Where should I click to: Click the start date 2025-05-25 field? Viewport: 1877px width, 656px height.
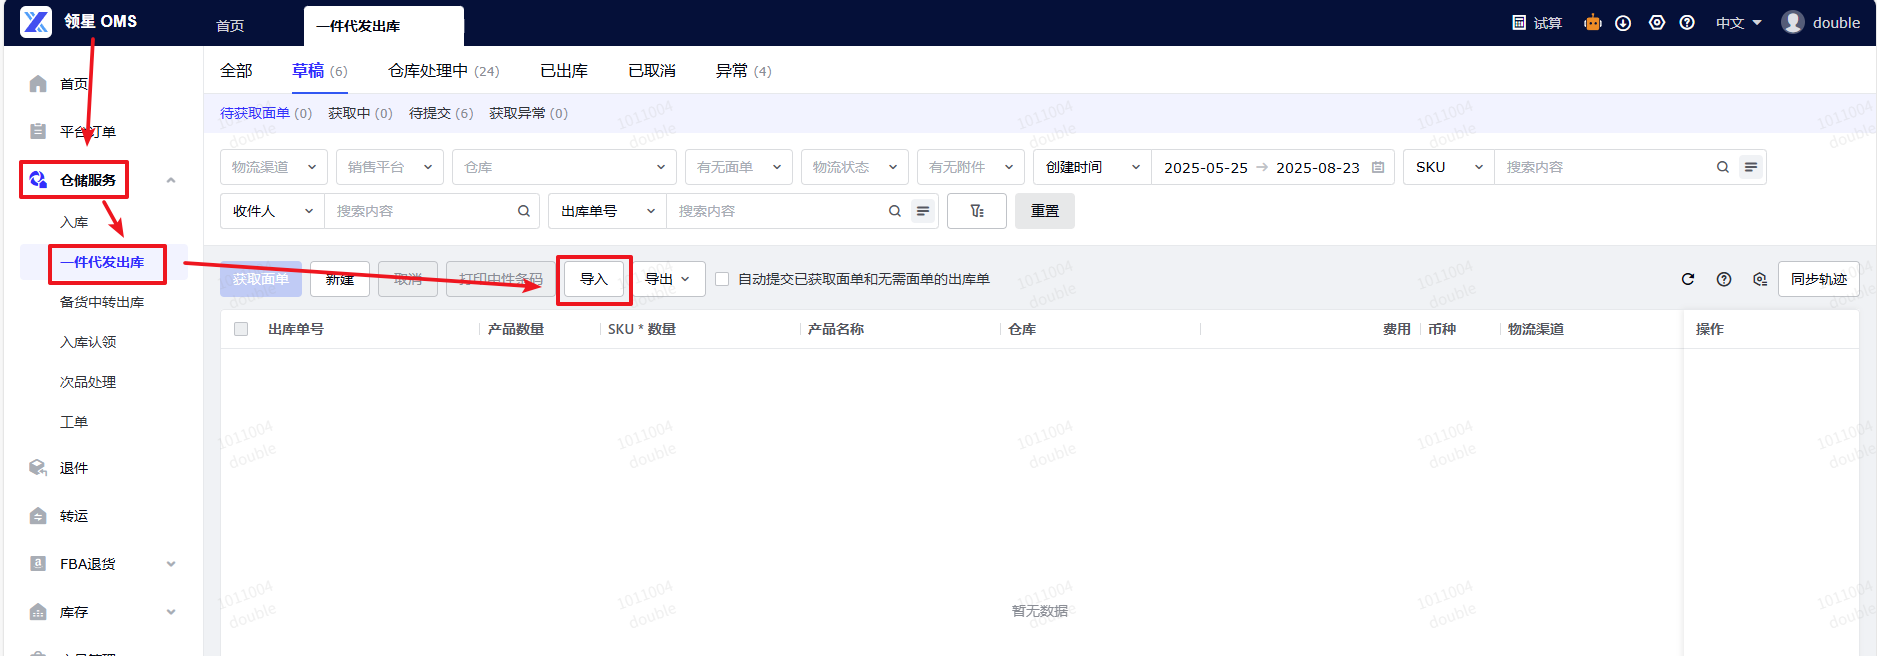[1206, 167]
